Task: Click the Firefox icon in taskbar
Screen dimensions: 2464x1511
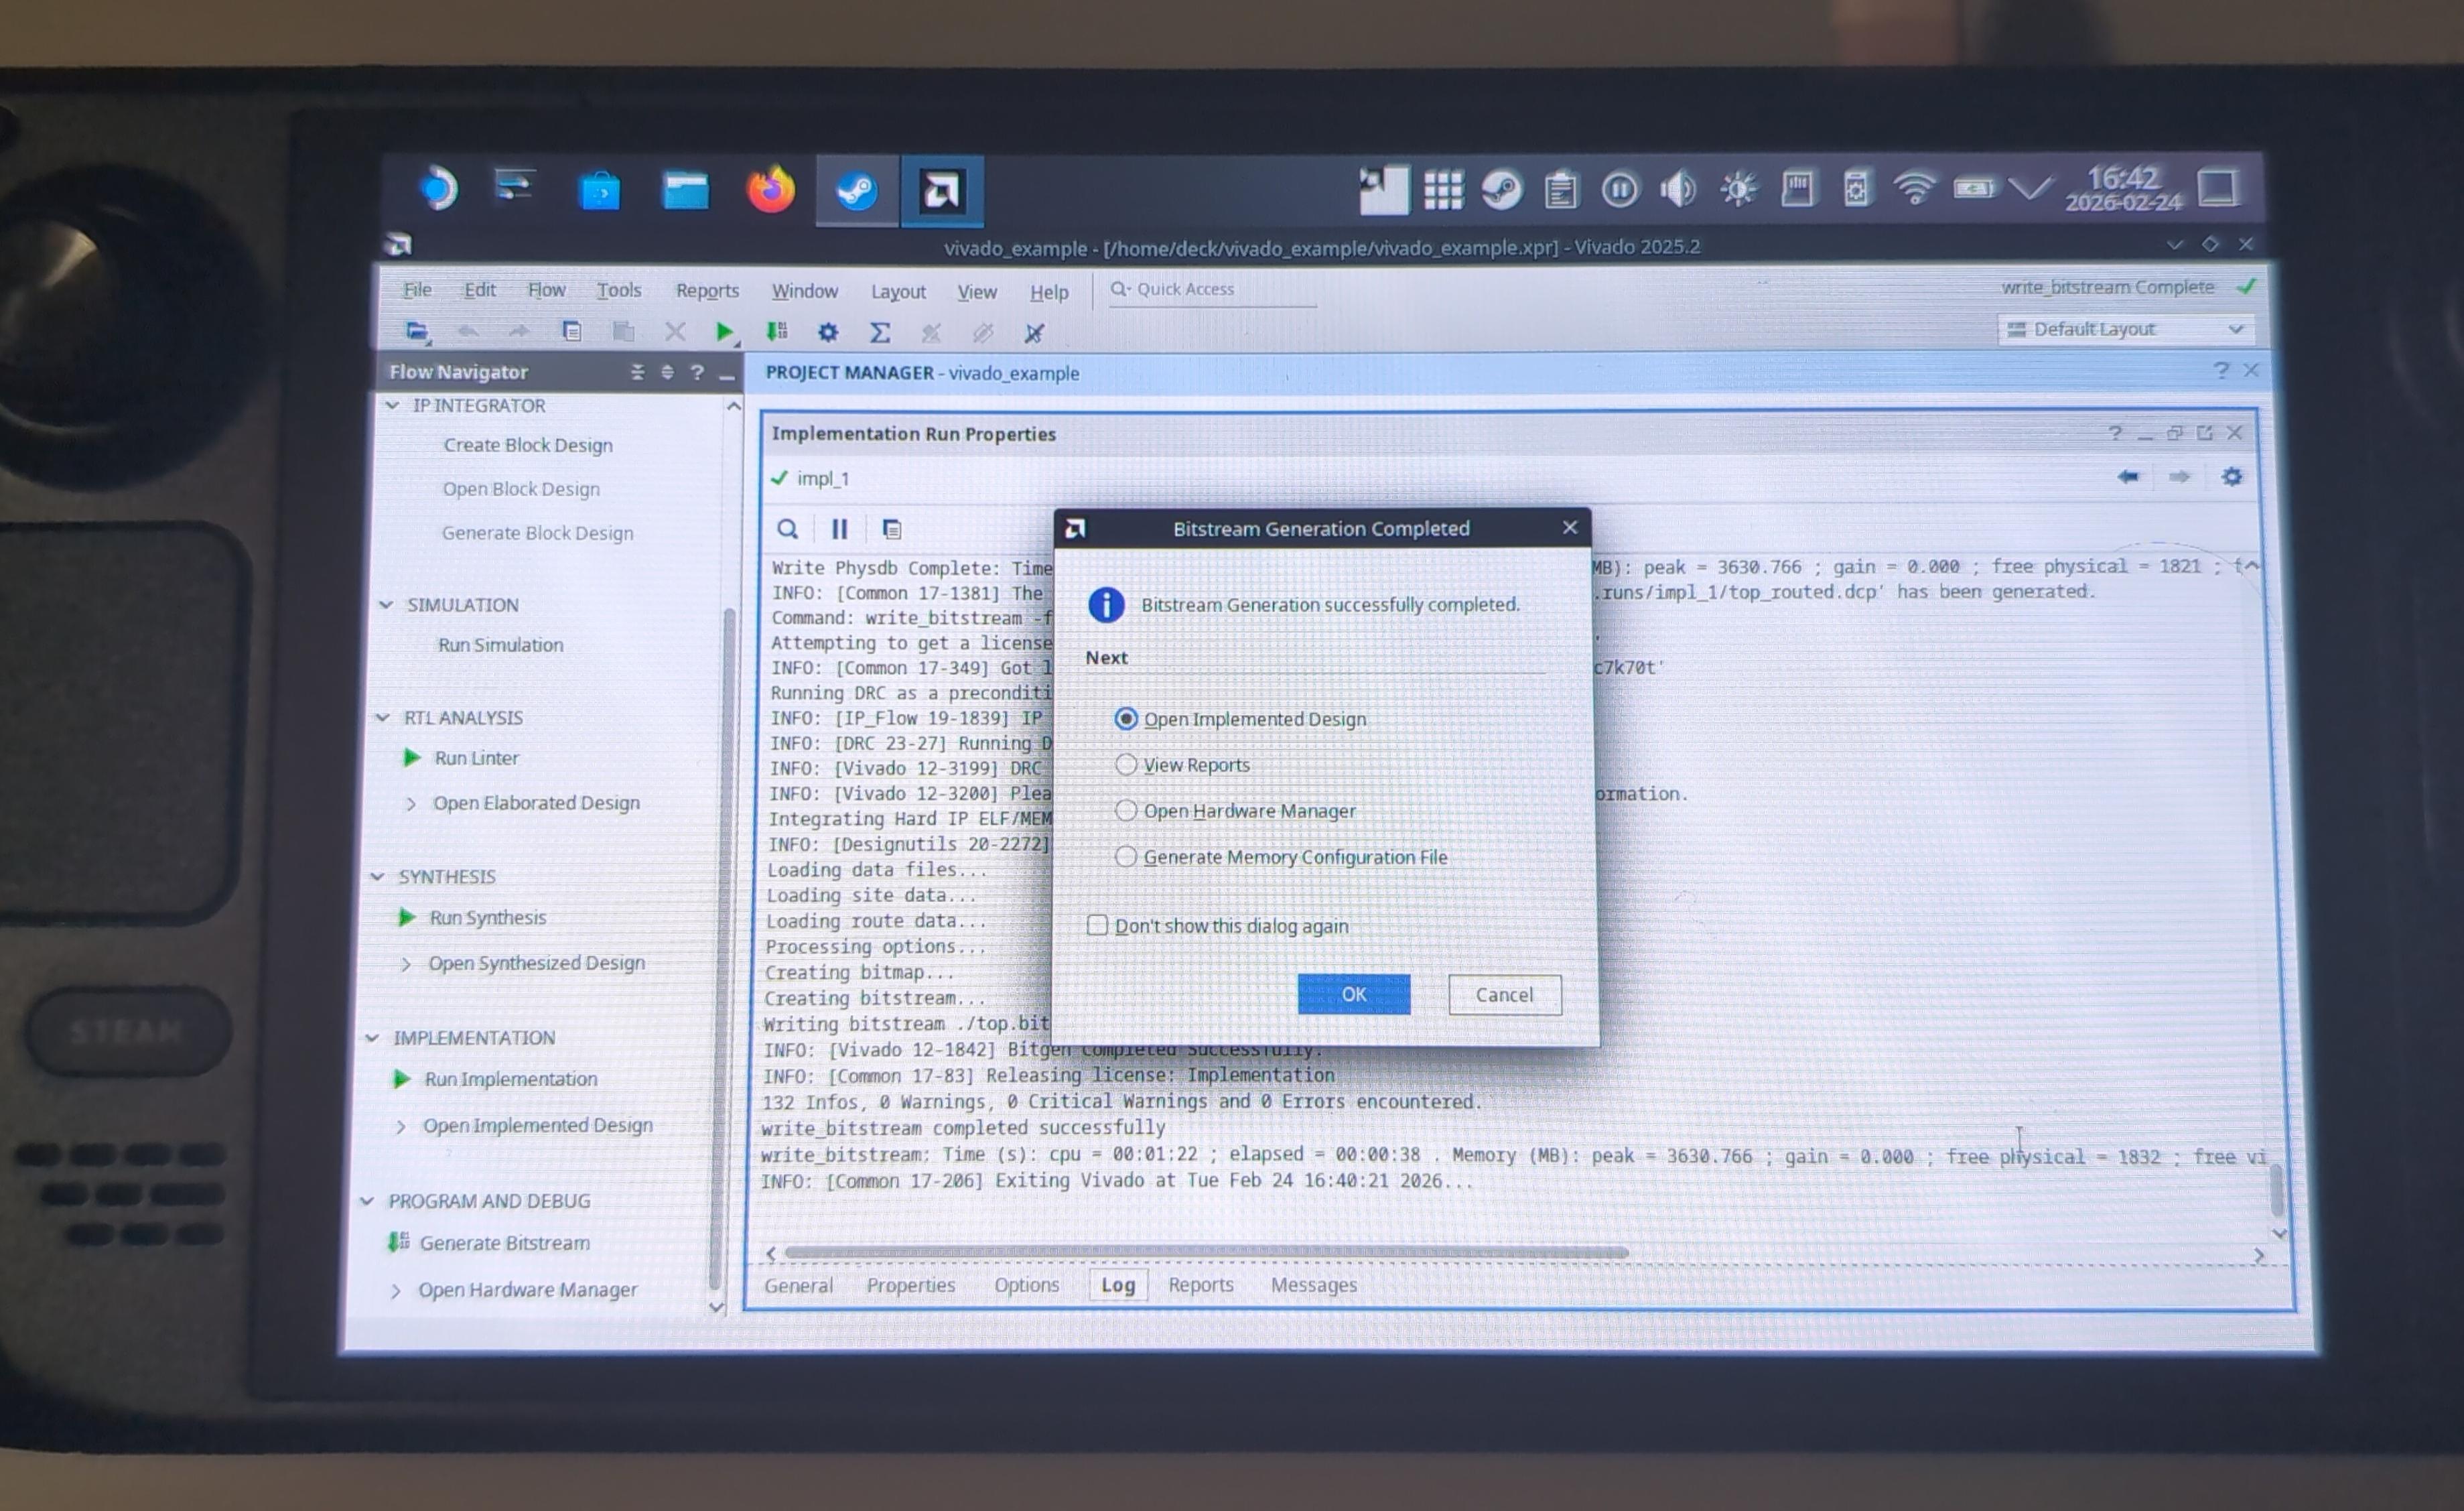Action: 771,190
